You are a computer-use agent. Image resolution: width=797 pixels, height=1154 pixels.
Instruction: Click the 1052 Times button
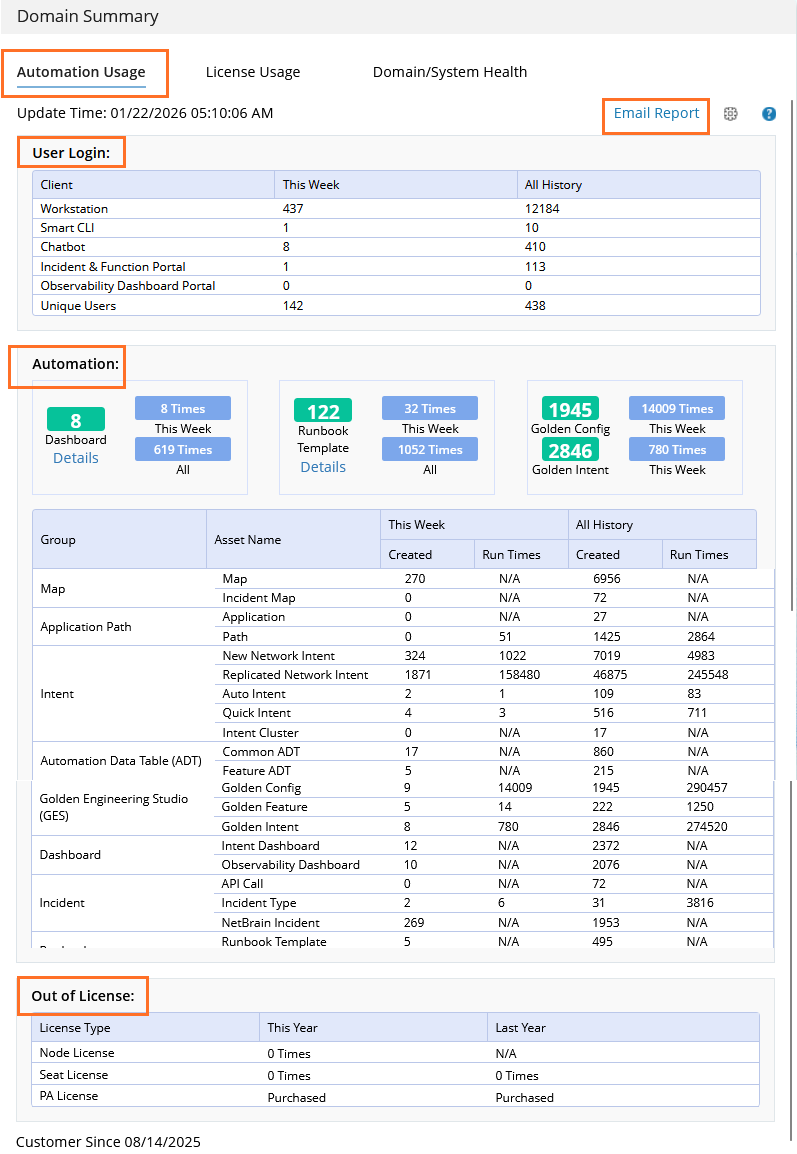point(430,449)
